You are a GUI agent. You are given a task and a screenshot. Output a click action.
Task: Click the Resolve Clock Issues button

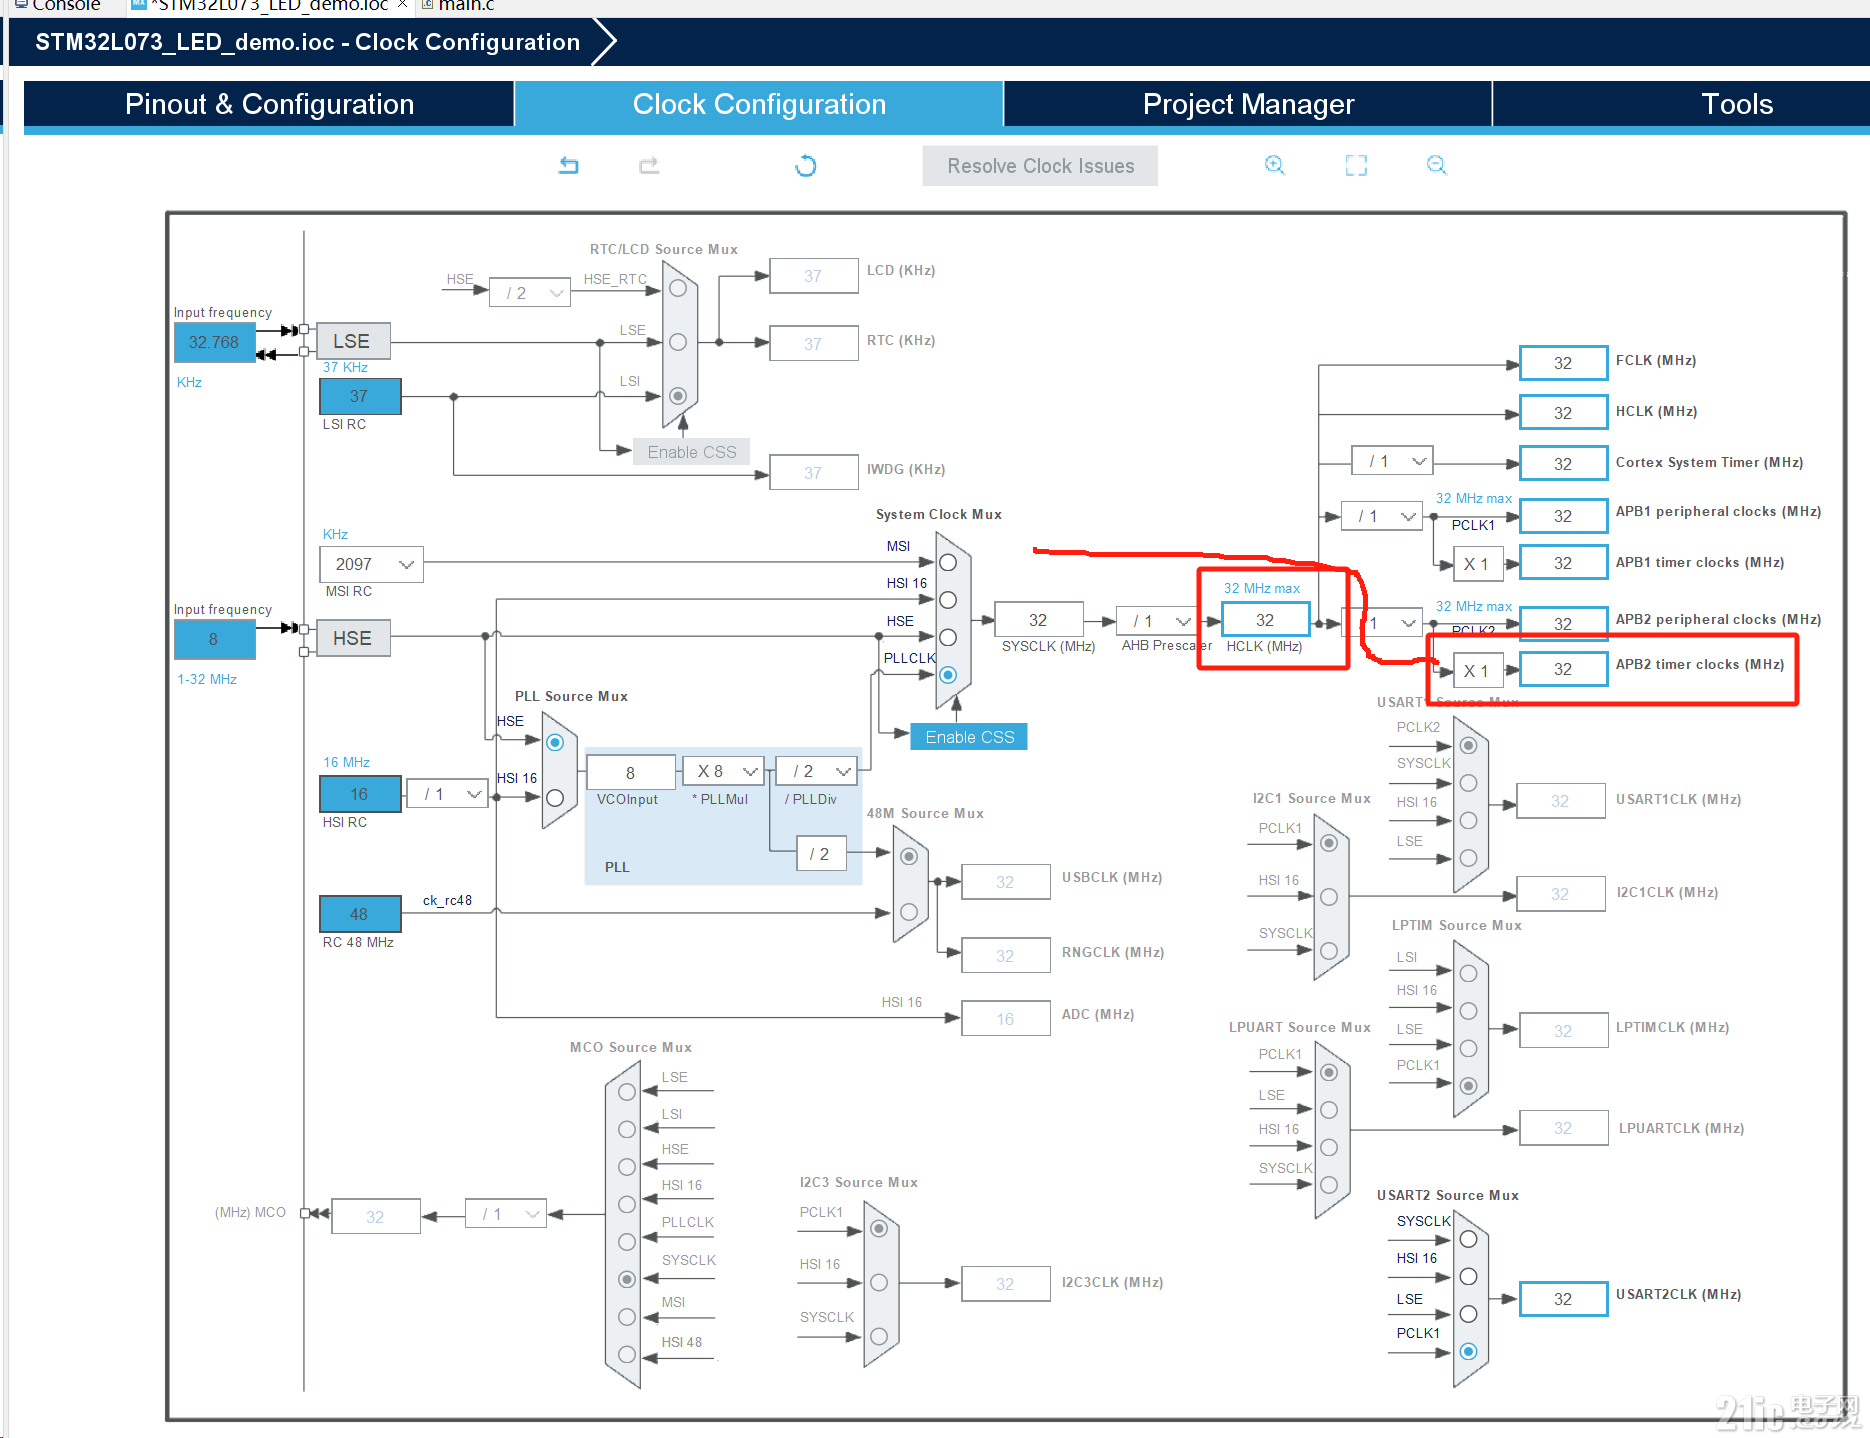coord(1040,166)
